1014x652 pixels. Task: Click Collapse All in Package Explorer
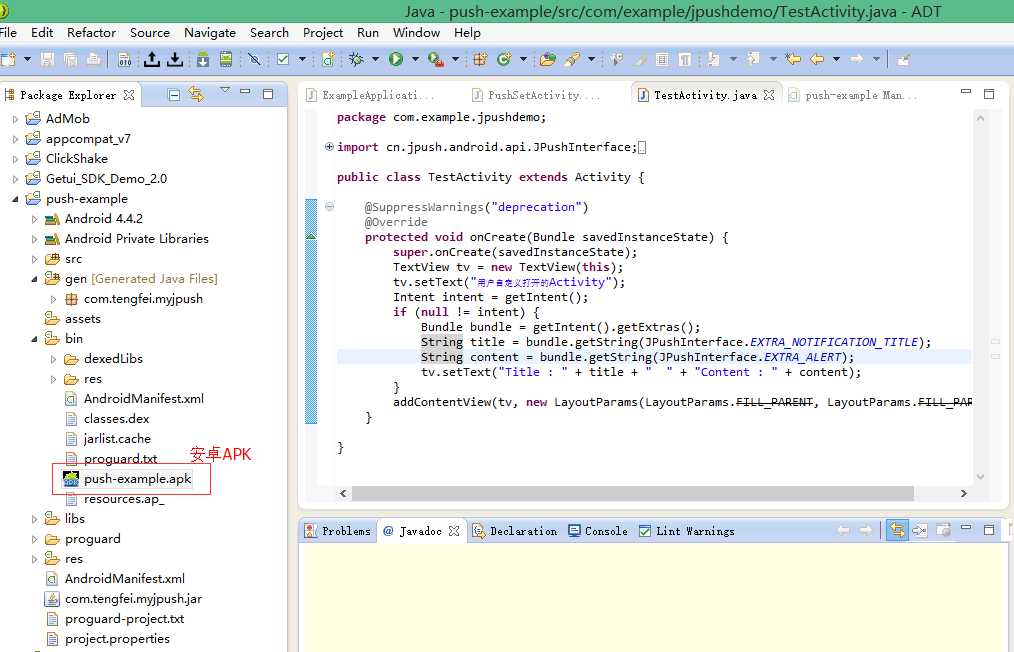point(174,95)
